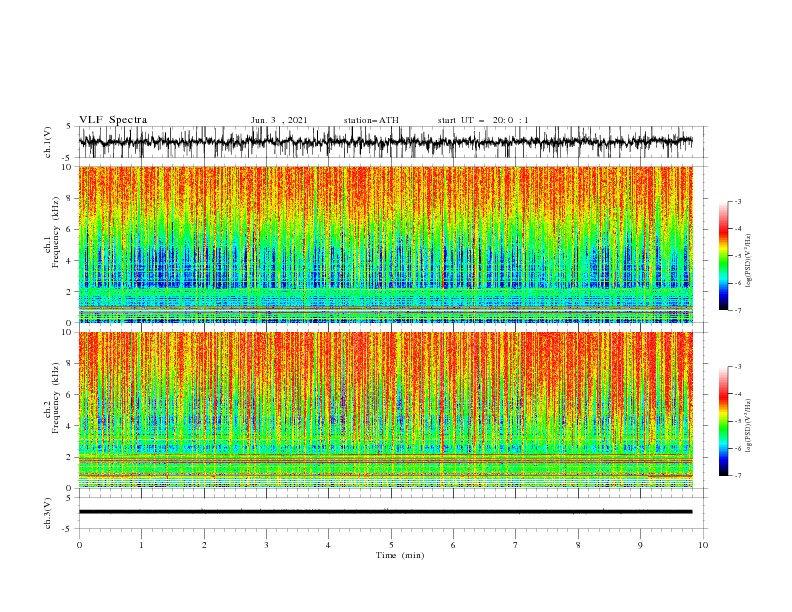
Task: Click the "start UT = 20:0 :1" text
Action: tap(483, 120)
